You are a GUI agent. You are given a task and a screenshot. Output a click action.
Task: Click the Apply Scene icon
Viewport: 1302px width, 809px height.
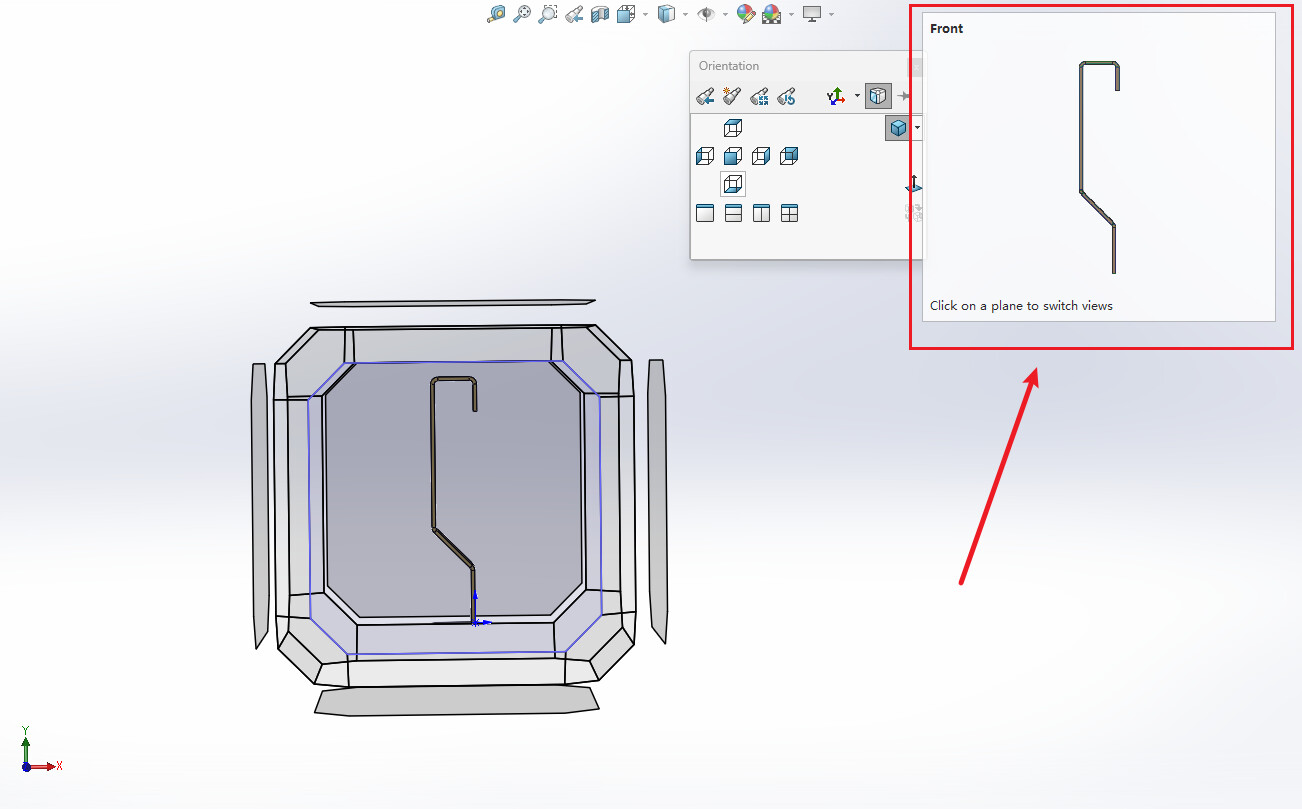tap(771, 14)
